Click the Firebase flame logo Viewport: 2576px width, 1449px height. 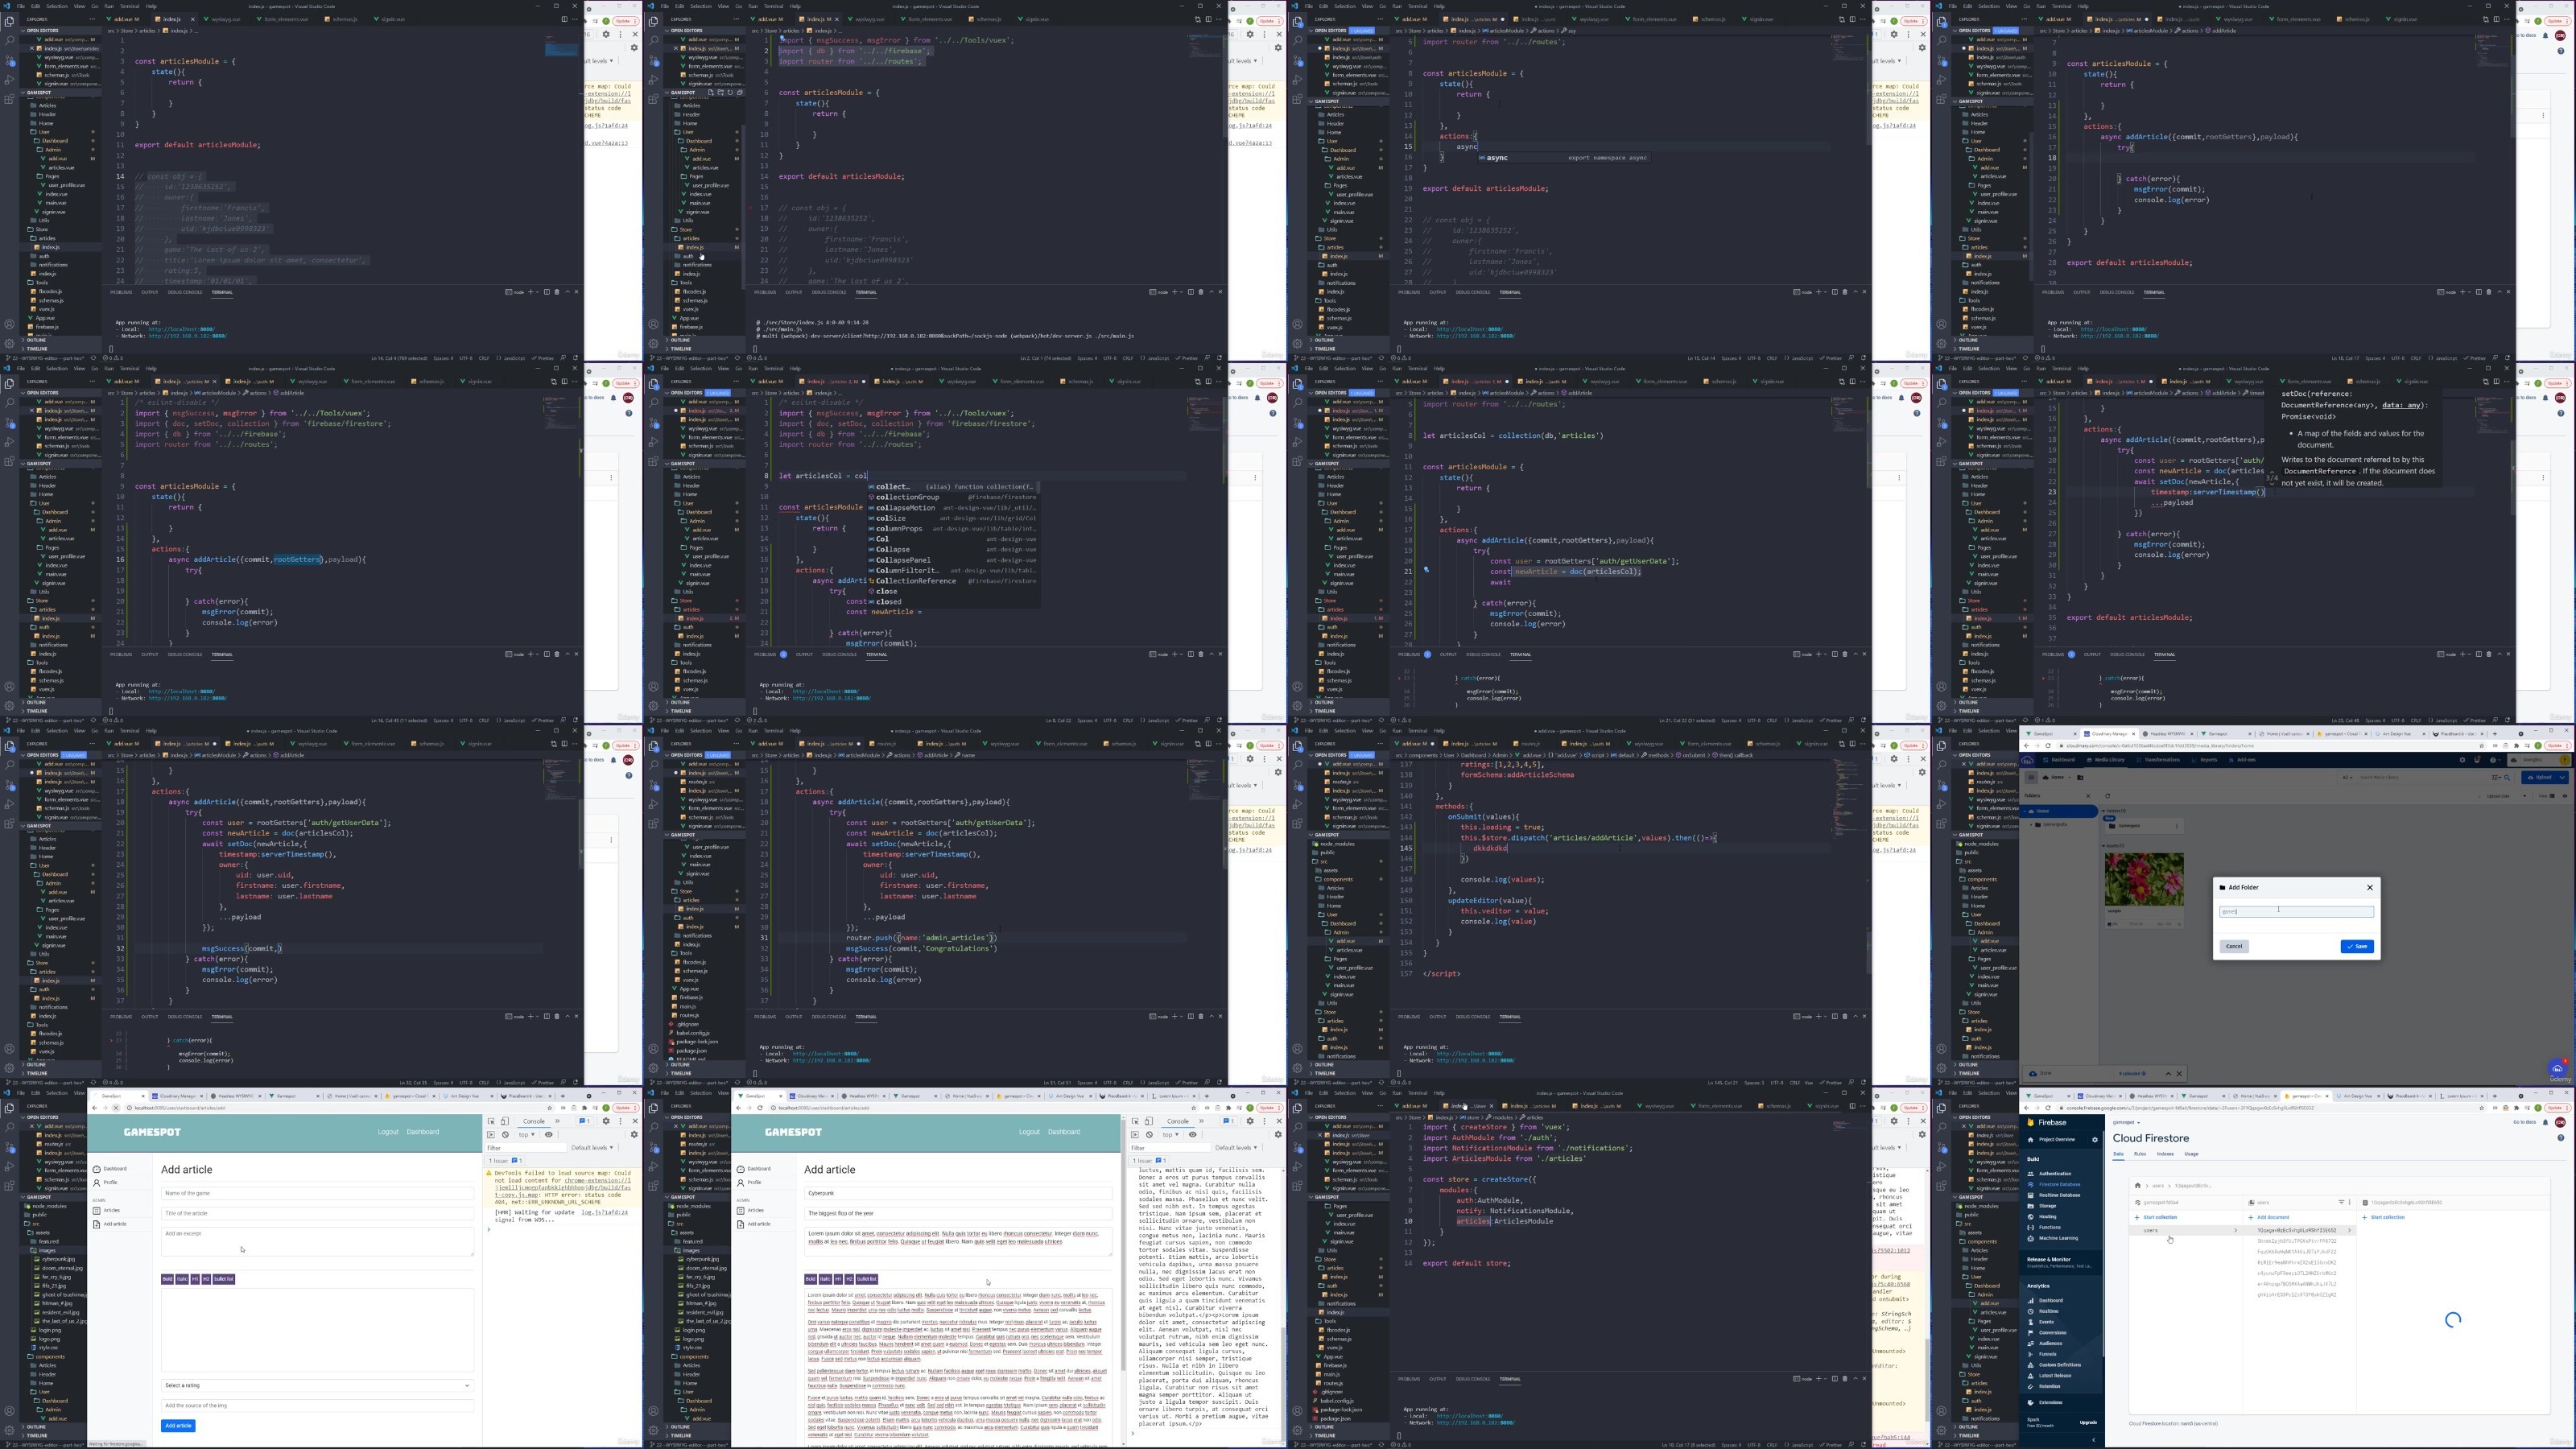point(2031,1123)
